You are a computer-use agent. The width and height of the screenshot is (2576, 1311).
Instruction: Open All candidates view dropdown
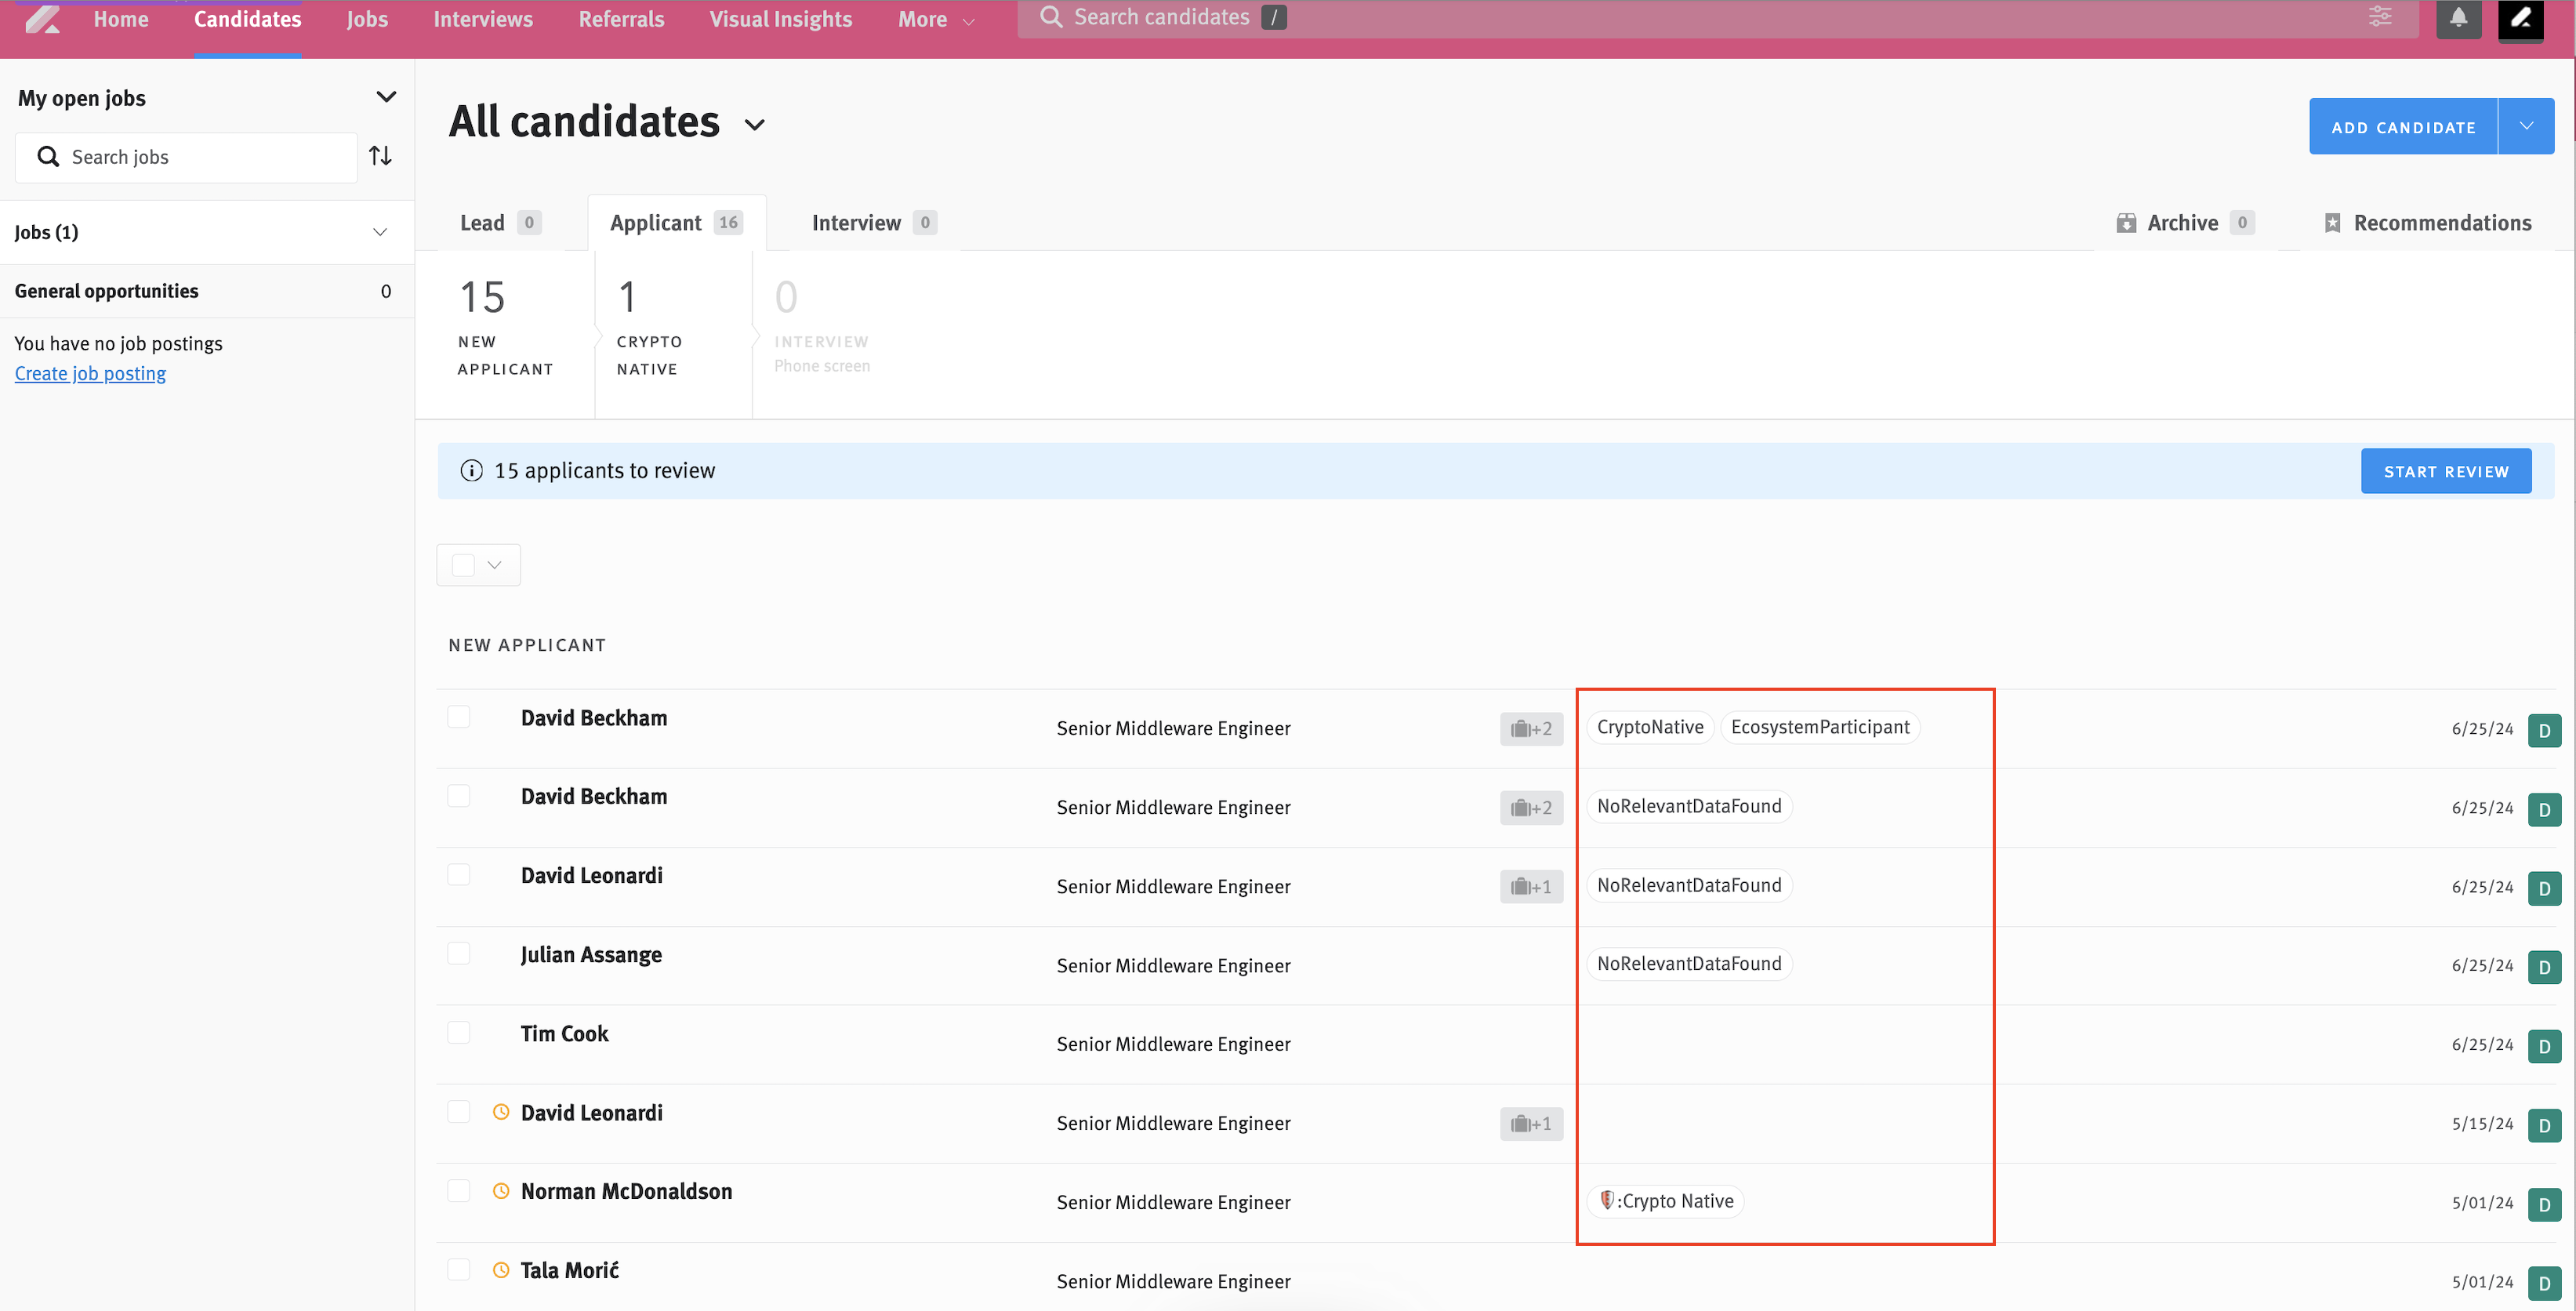[755, 125]
